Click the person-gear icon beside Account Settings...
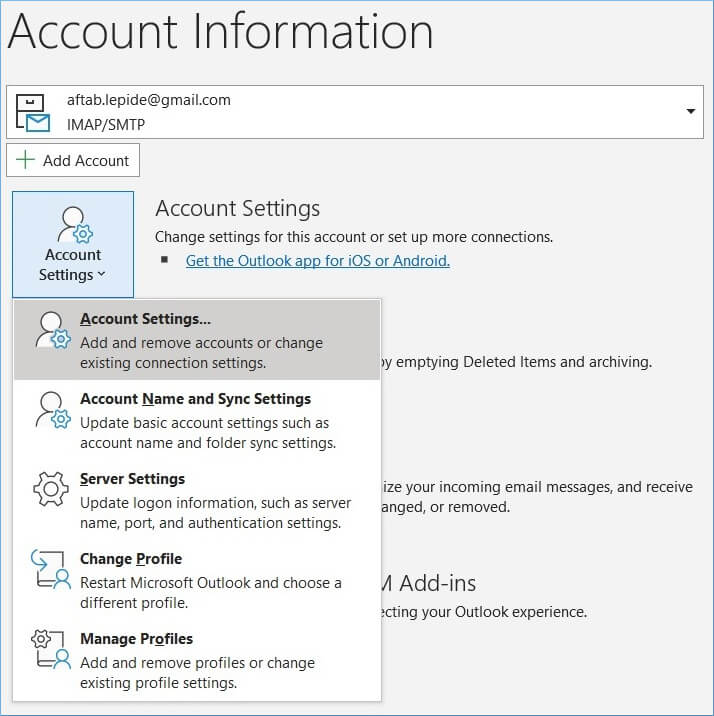Screen dimensions: 714x716 pos(53,330)
